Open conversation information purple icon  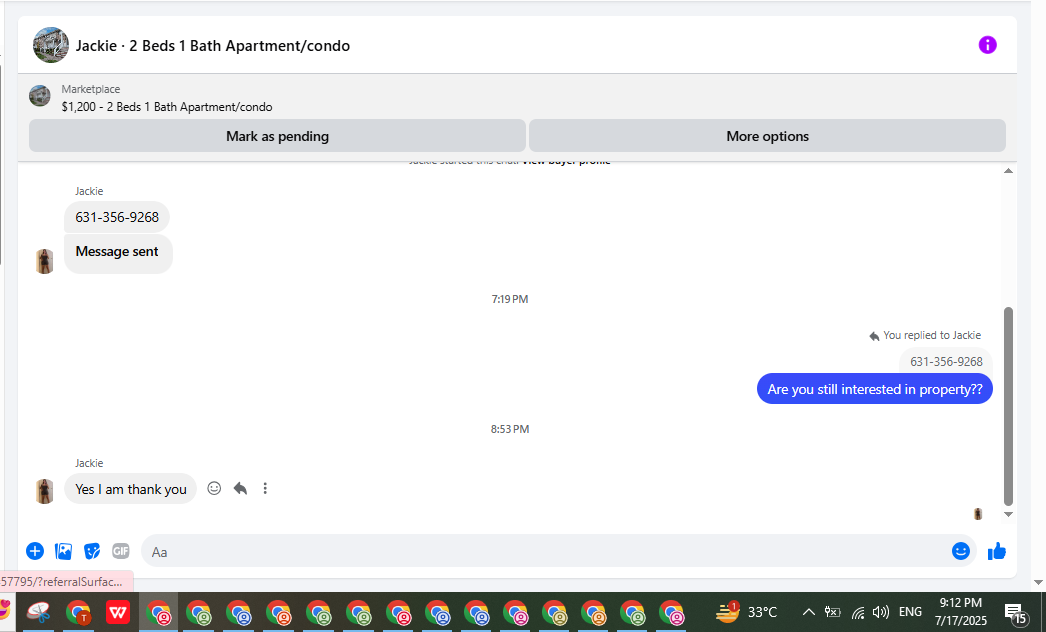point(987,45)
